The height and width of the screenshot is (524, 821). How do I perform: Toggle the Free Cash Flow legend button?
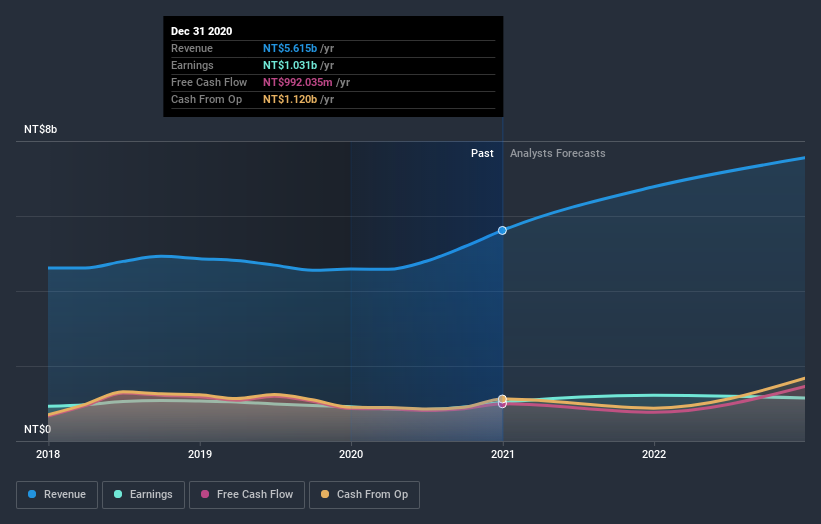247,495
